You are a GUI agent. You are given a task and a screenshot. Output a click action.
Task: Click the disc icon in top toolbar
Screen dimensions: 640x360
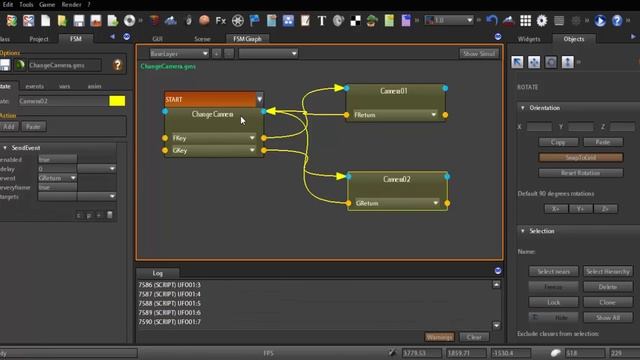pyautogui.click(x=129, y=20)
